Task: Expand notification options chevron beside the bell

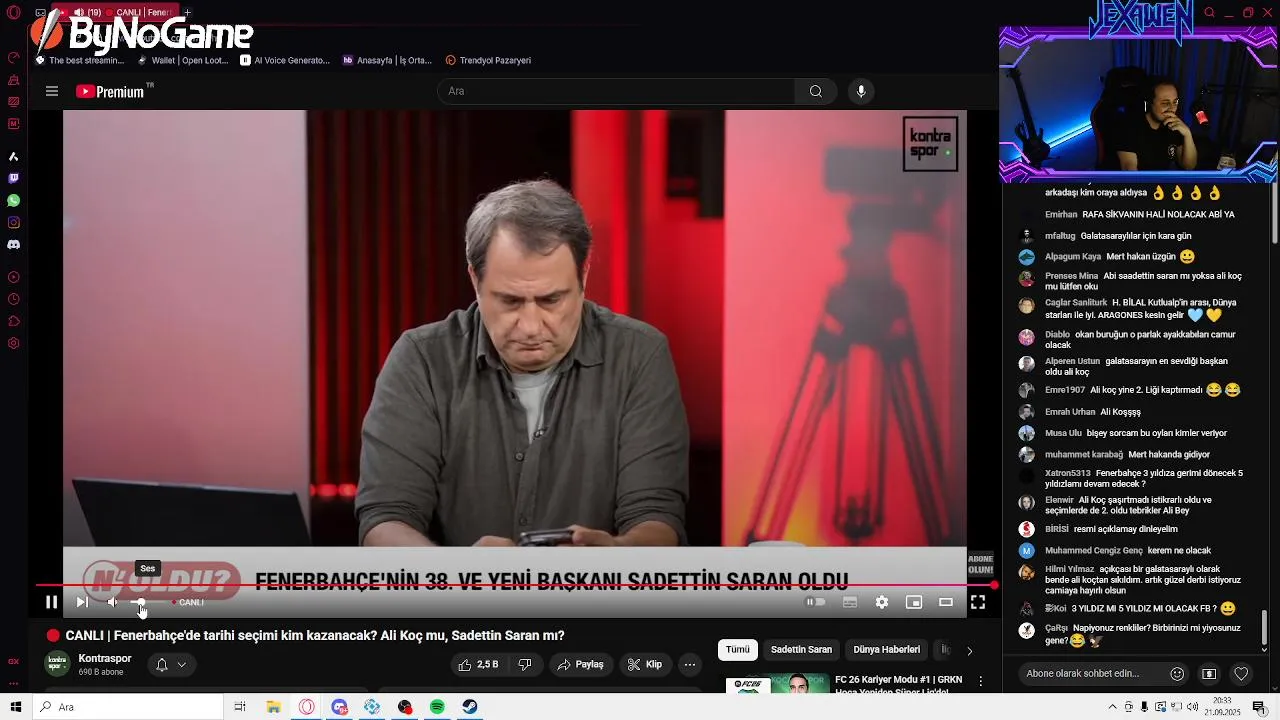Action: click(182, 664)
